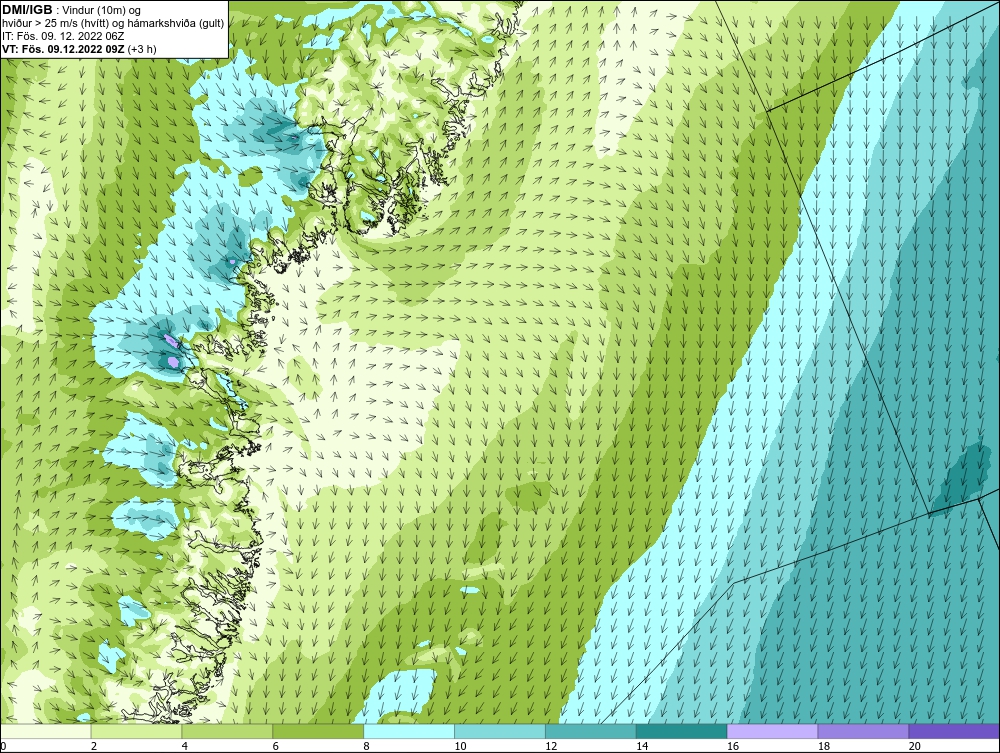Click the legend scale label 10
Screen dimensions: 1000x753
coord(460,746)
